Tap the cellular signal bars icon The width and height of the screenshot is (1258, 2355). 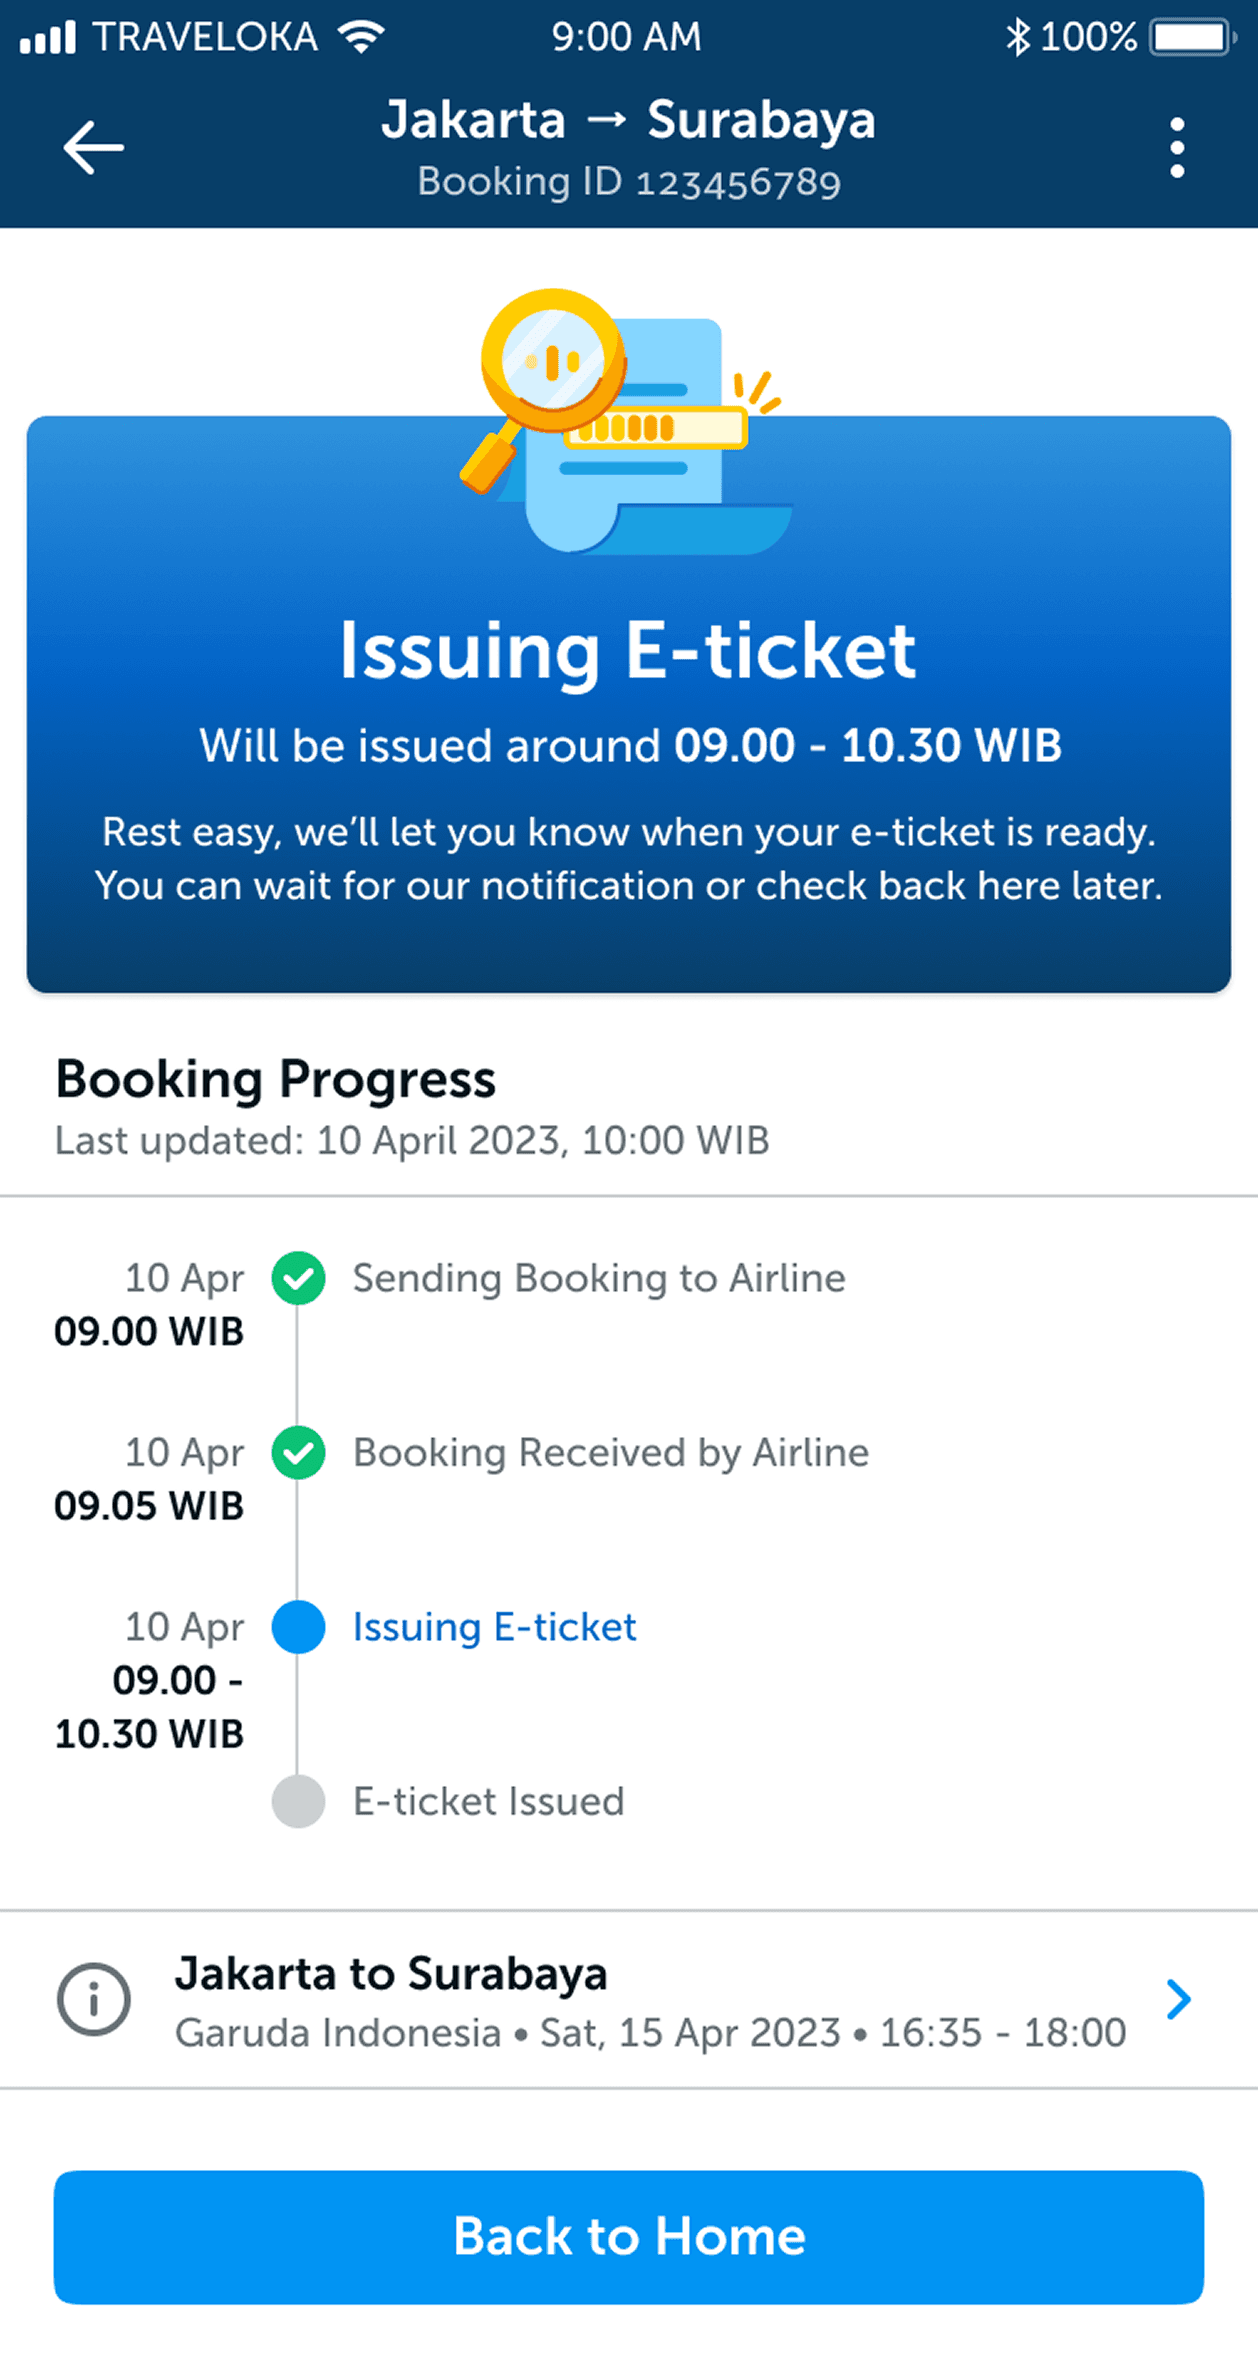[x=48, y=38]
